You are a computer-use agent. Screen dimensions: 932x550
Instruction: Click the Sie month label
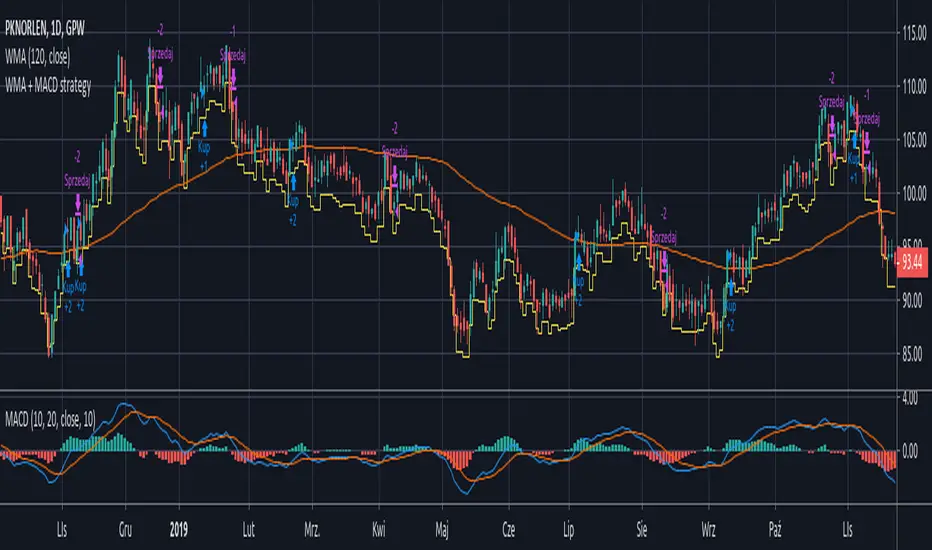point(642,530)
